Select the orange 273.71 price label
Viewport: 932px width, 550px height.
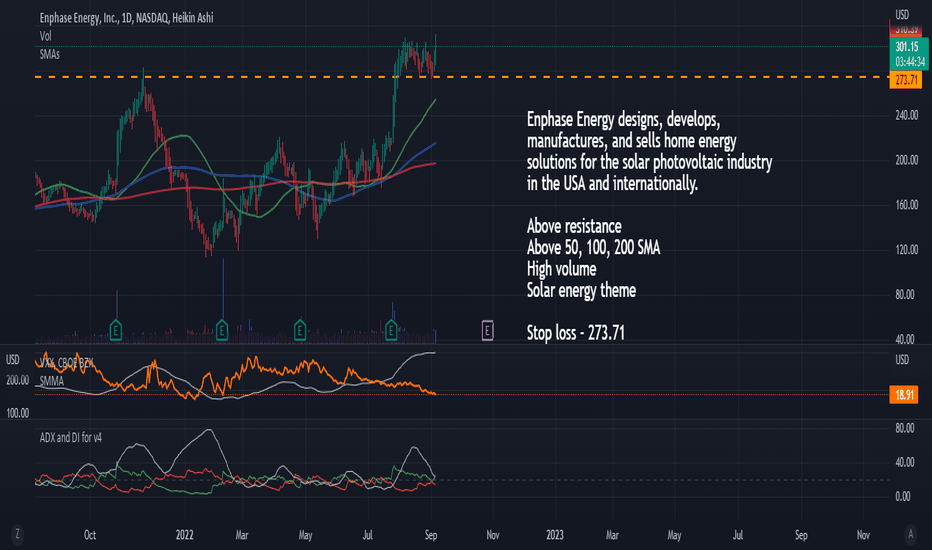tap(906, 80)
